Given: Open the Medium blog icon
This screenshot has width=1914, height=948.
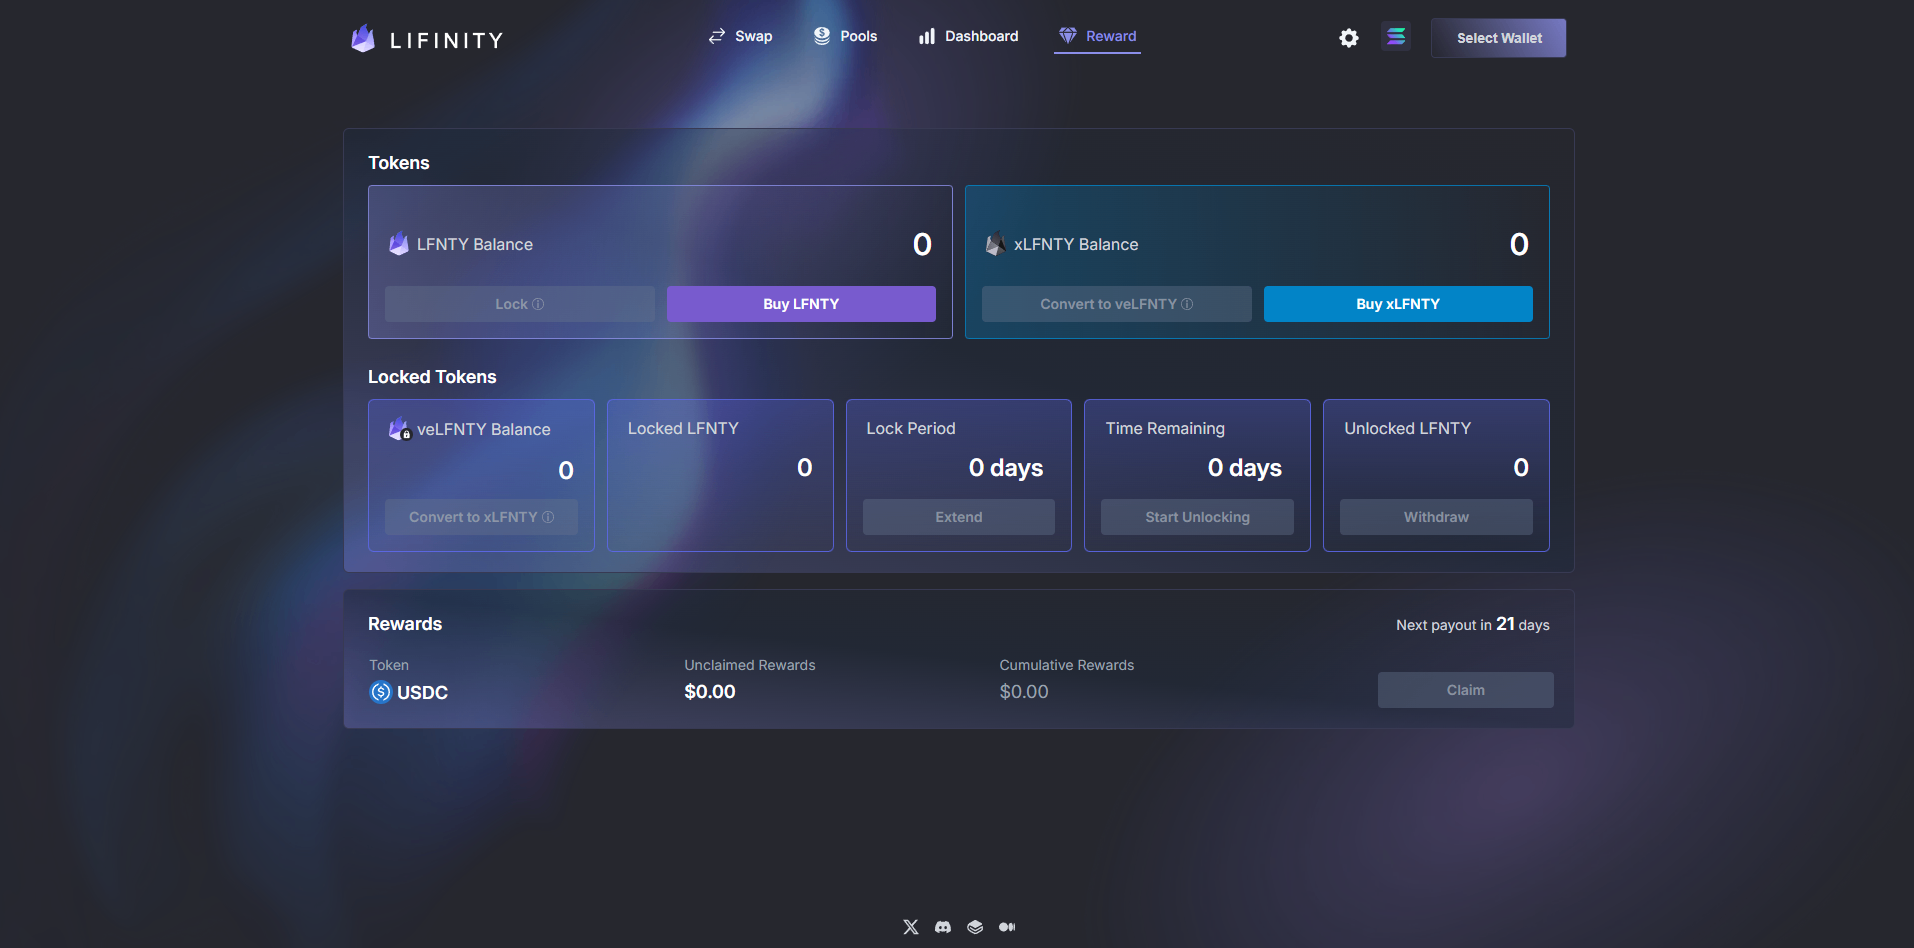Looking at the screenshot, I should (x=1007, y=927).
